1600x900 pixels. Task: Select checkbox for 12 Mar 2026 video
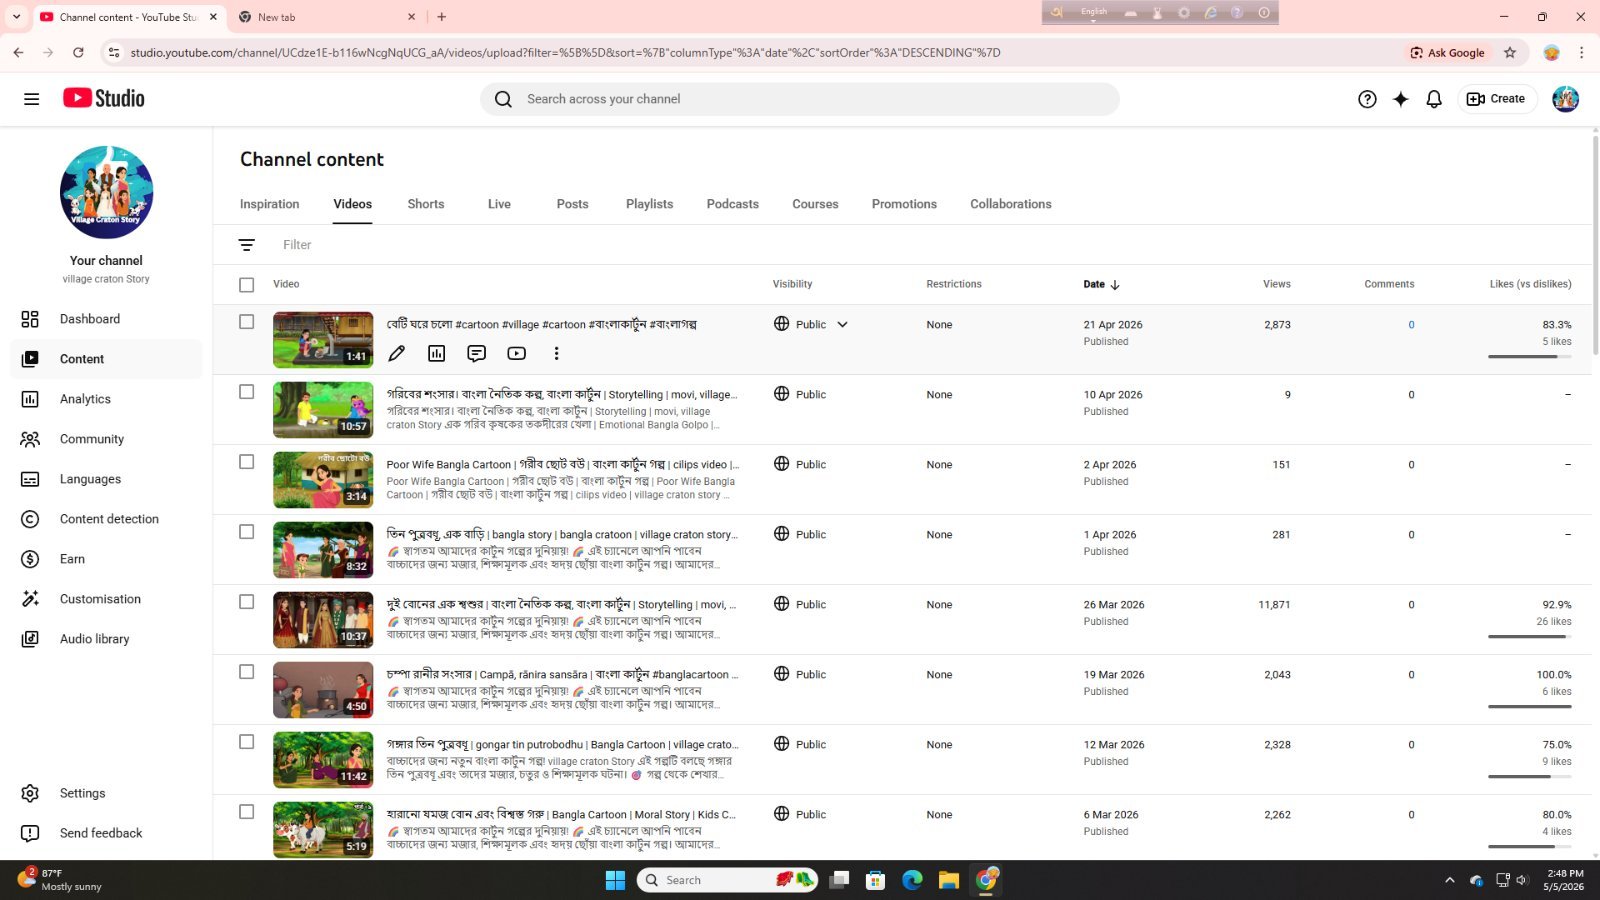pyautogui.click(x=247, y=742)
